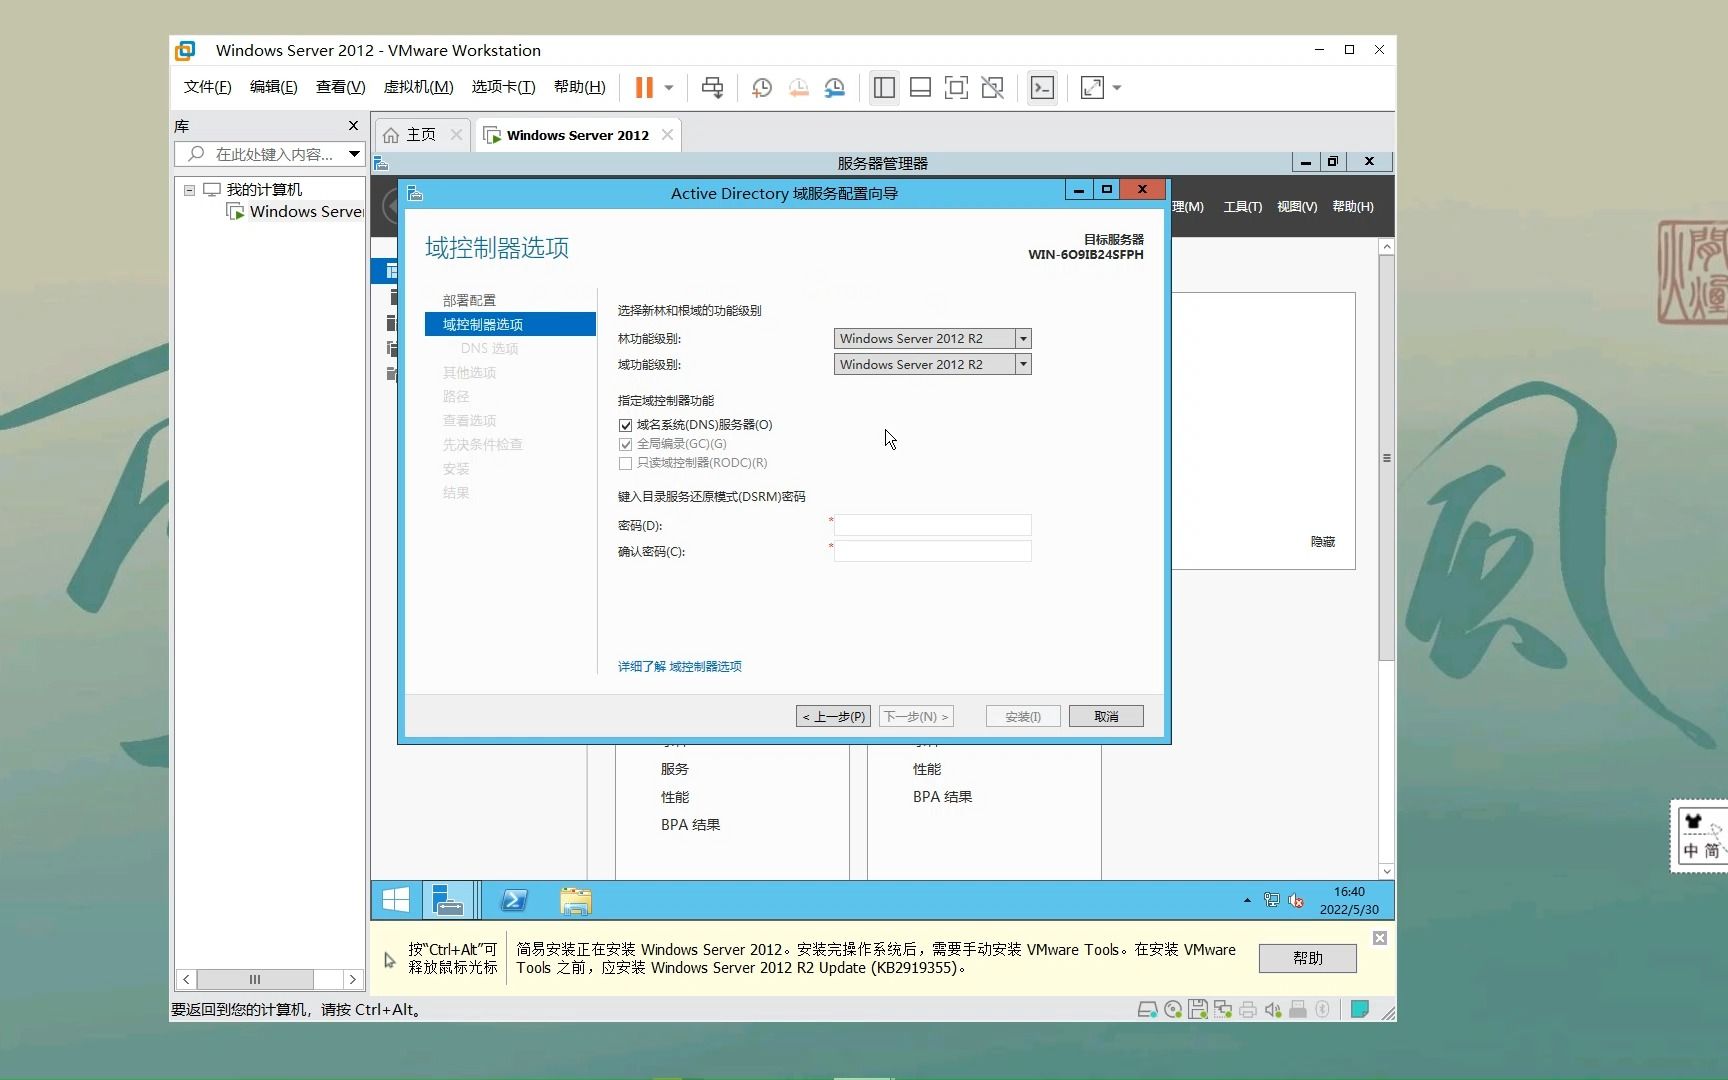Switch to Unity mode
The image size is (1728, 1080).
click(x=992, y=88)
